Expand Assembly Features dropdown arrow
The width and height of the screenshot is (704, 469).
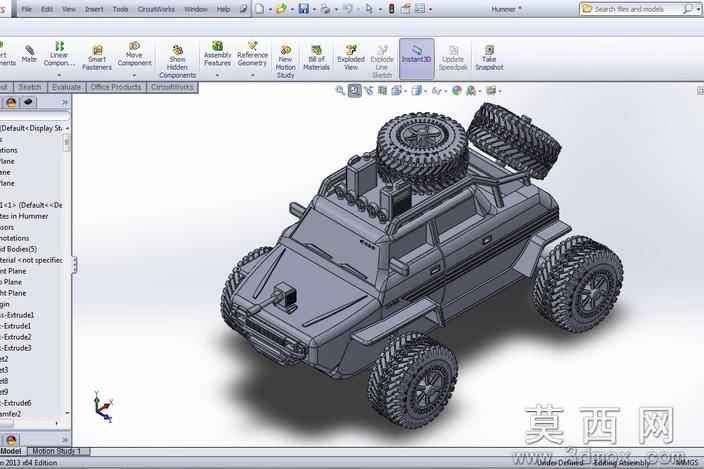click(x=217, y=75)
